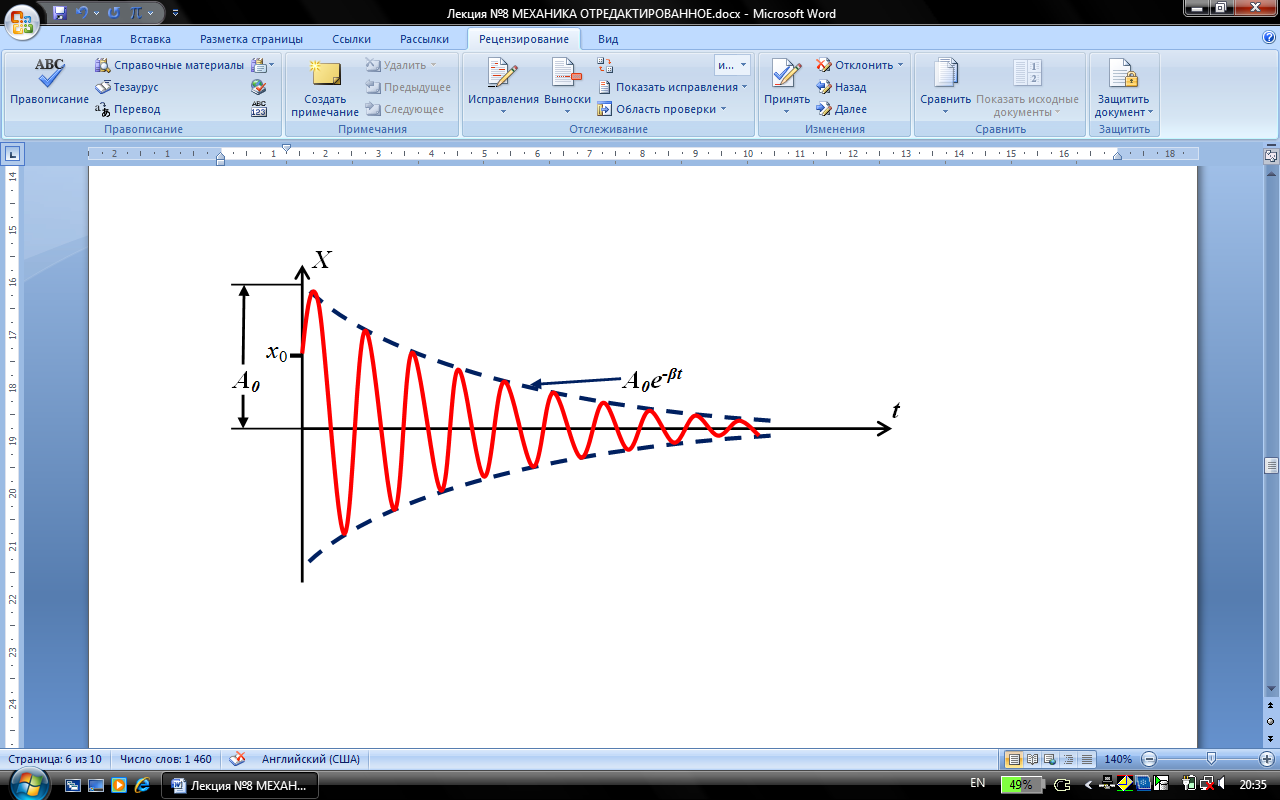Click the ABC 123 word count icon
The image size is (1280, 800).
[x=259, y=109]
